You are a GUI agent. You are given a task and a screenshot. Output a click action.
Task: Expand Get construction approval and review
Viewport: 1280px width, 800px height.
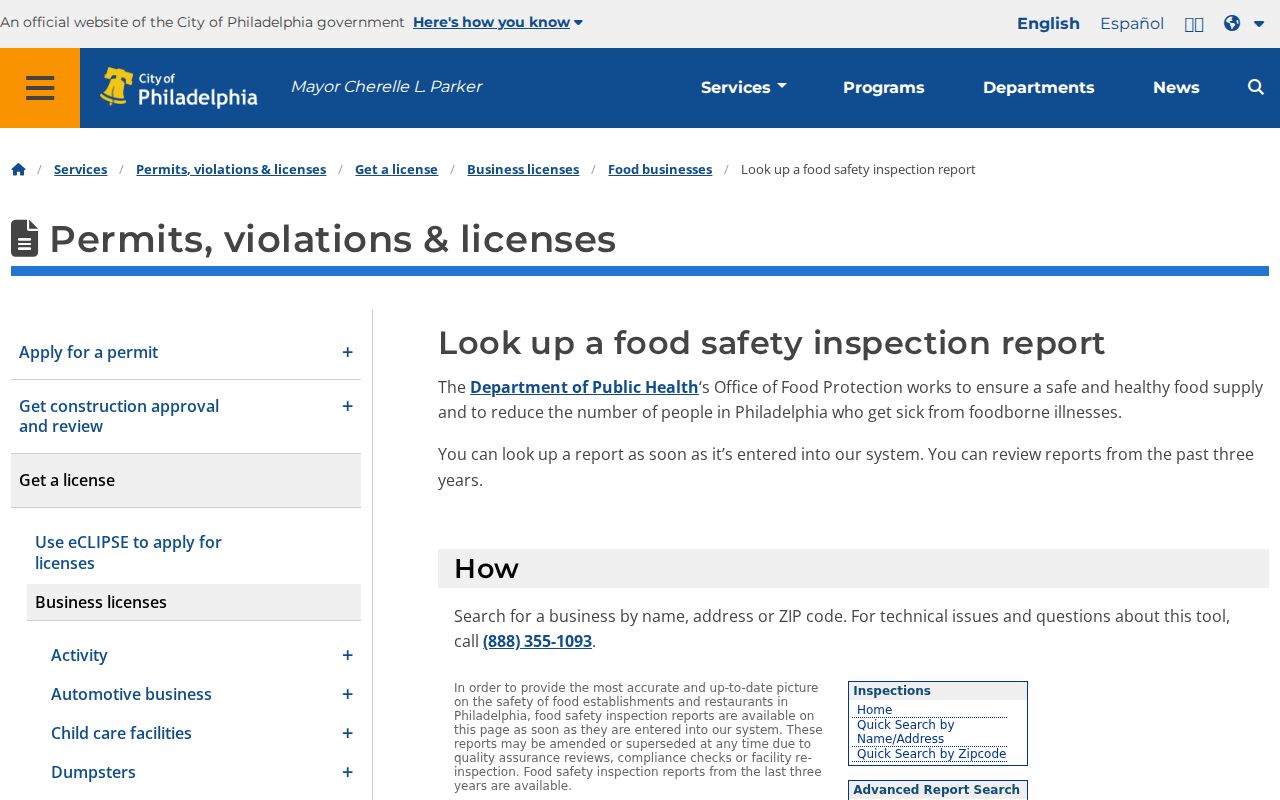point(347,406)
